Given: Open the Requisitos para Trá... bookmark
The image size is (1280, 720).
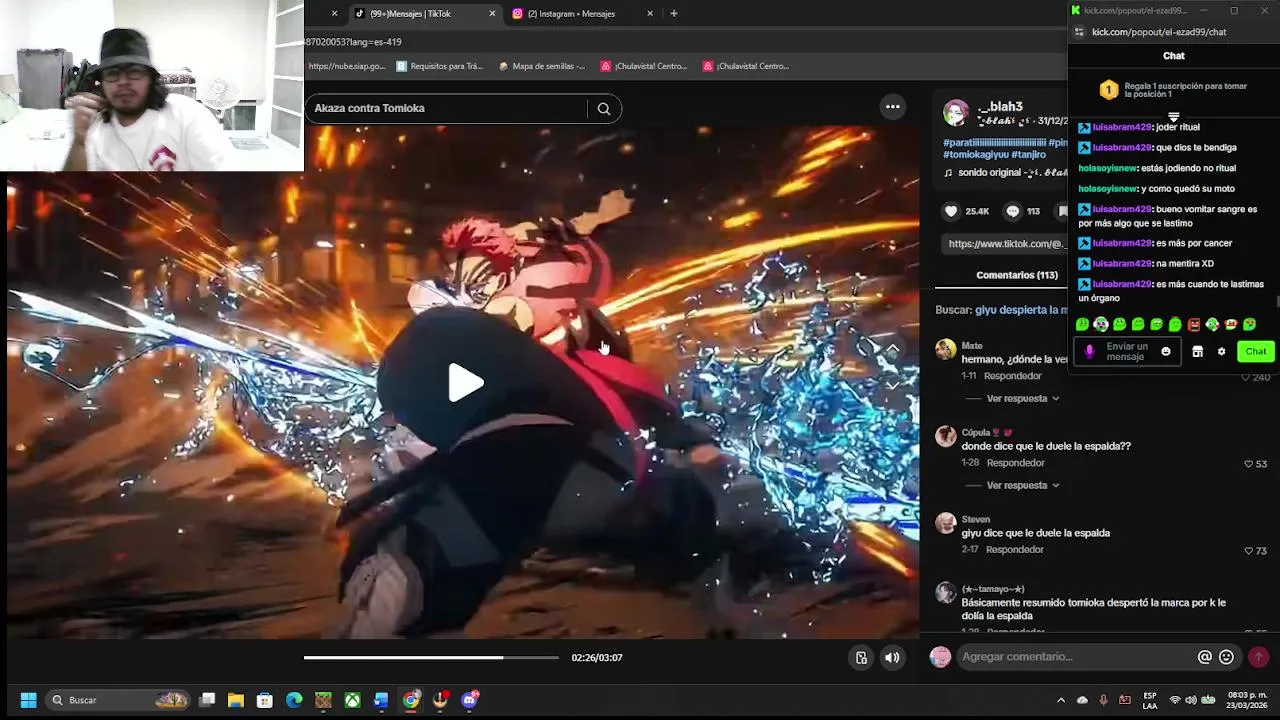Looking at the screenshot, I should pyautogui.click(x=439, y=66).
